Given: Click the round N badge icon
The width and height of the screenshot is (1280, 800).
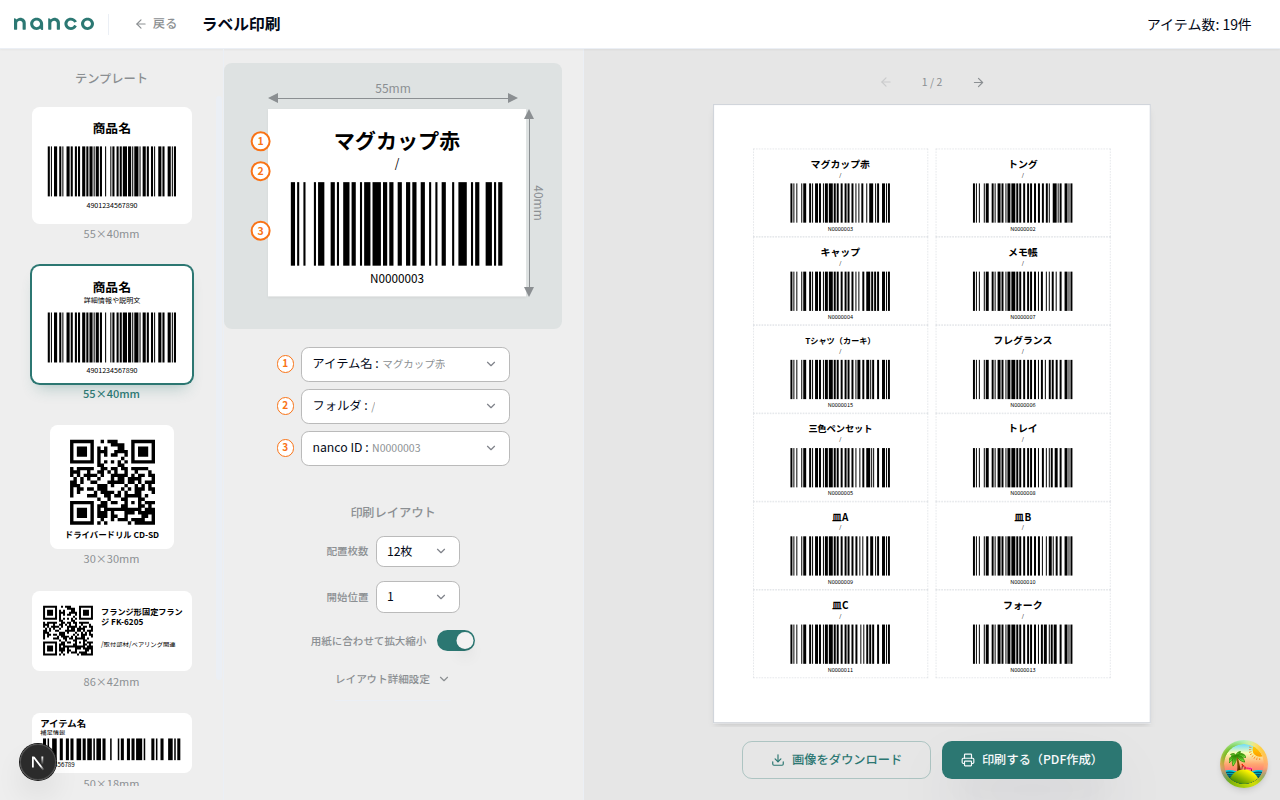Looking at the screenshot, I should point(38,762).
